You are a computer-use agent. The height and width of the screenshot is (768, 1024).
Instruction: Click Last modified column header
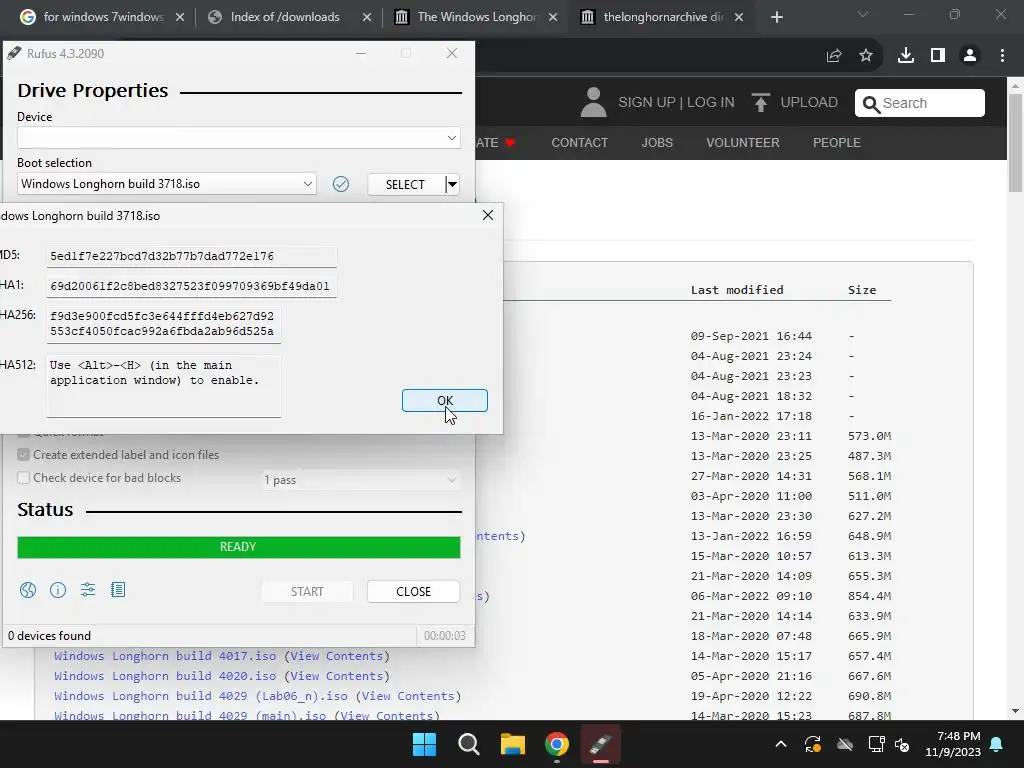point(737,290)
